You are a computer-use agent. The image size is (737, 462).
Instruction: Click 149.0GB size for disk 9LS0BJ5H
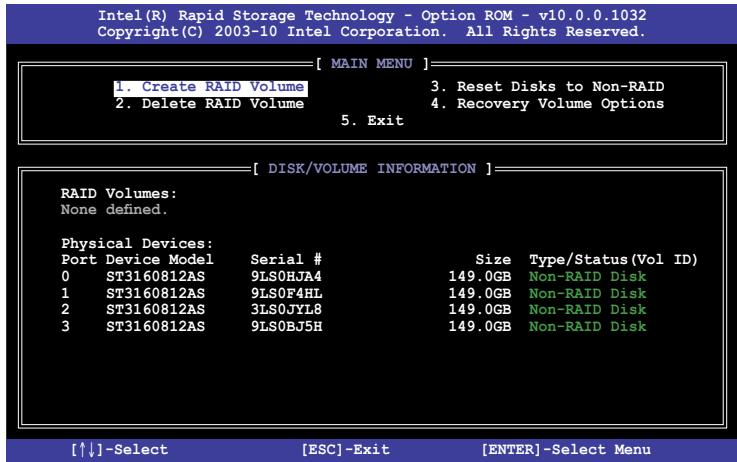tap(480, 327)
